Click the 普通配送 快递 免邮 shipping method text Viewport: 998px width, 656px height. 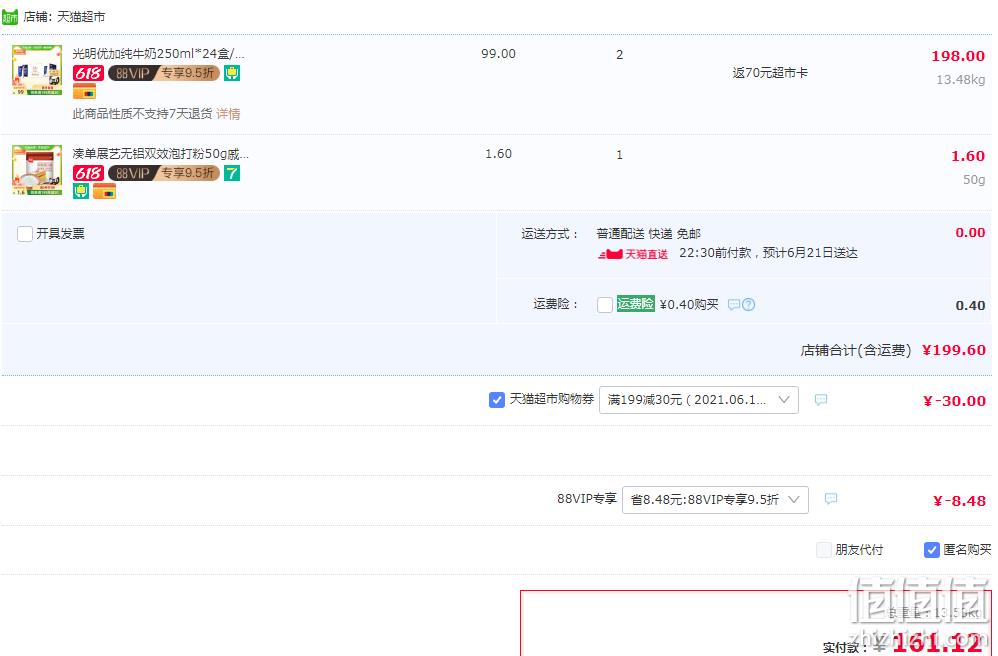pyautogui.click(x=649, y=234)
